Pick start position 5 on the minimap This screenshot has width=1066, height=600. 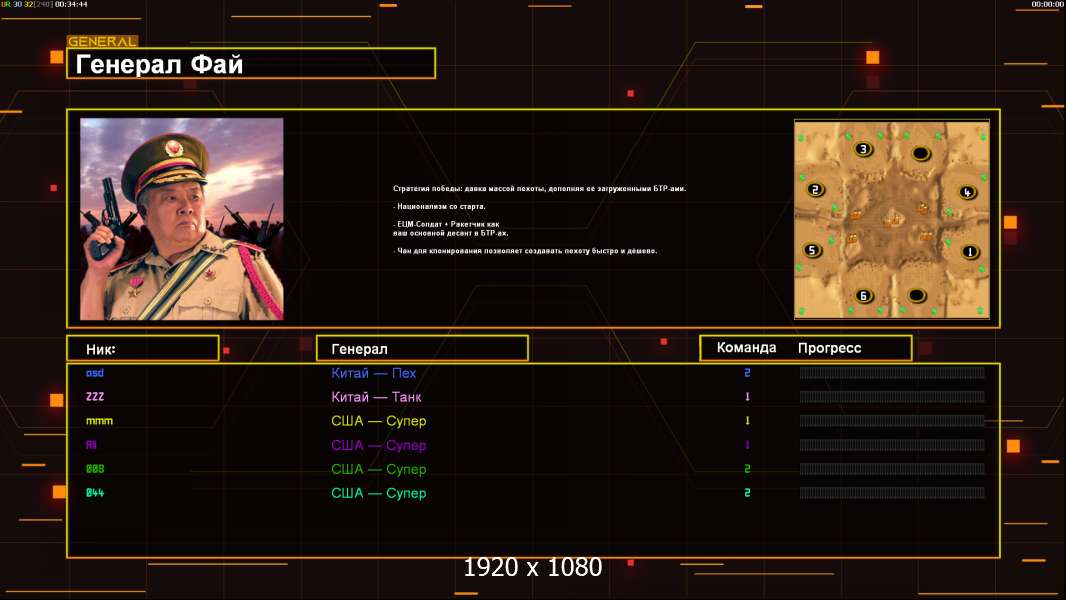pyautogui.click(x=812, y=250)
